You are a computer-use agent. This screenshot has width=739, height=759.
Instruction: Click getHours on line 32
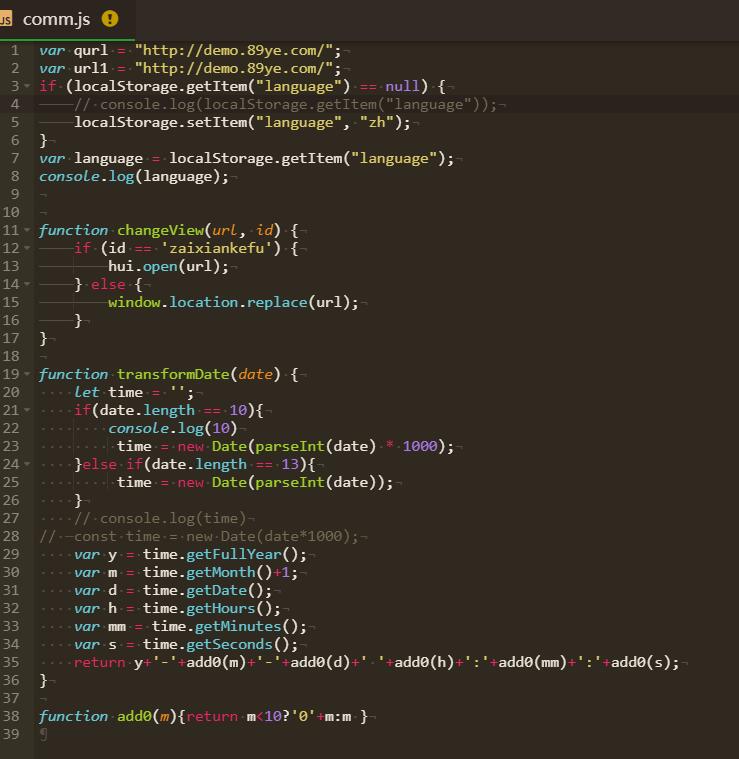pyautogui.click(x=221, y=608)
